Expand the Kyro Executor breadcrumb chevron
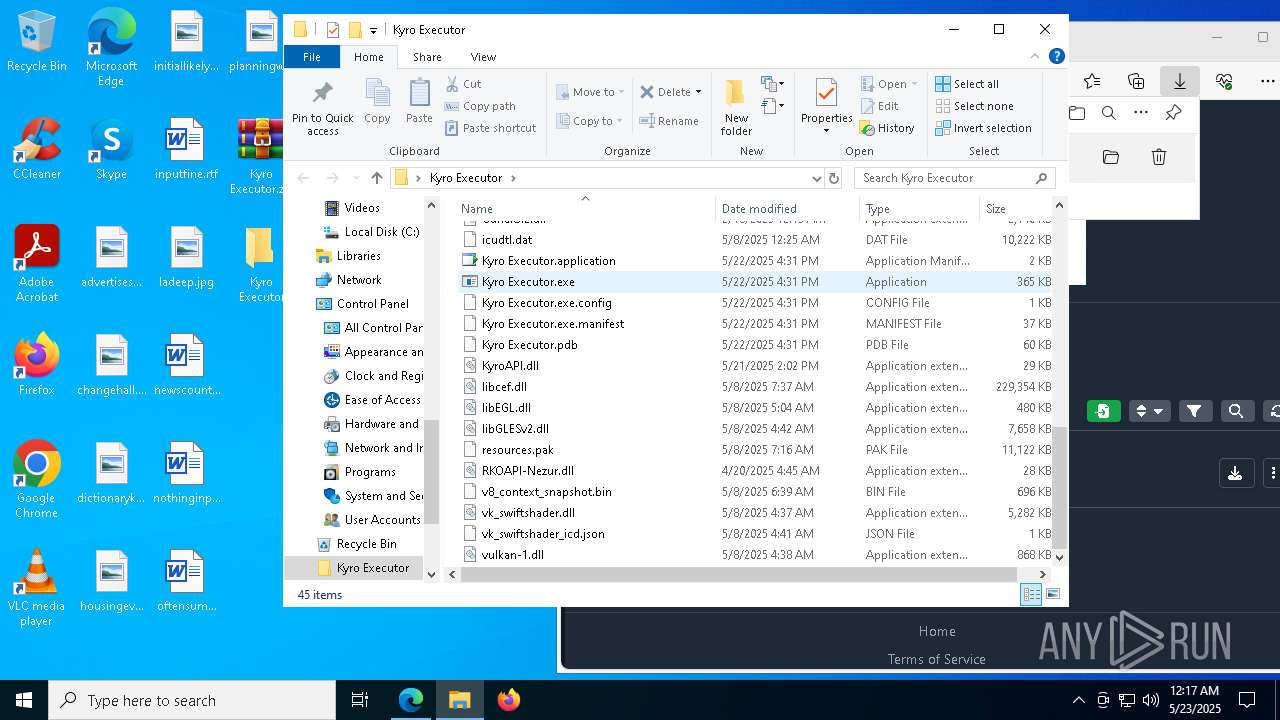This screenshot has width=1280, height=720. [x=513, y=178]
